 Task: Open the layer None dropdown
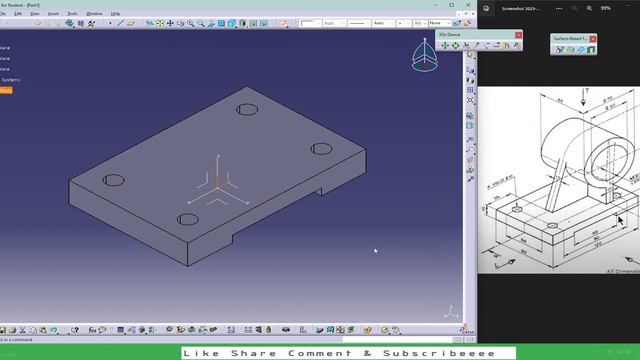(440, 23)
